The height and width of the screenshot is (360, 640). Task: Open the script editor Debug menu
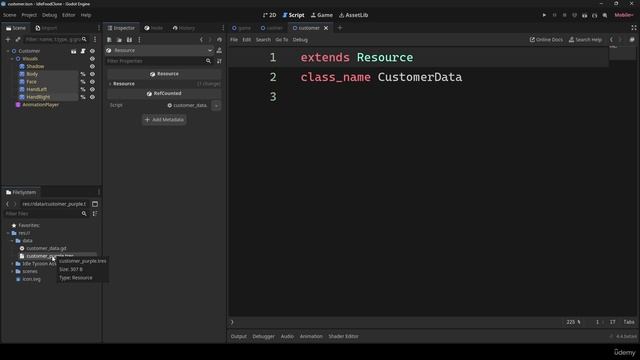tap(300, 40)
